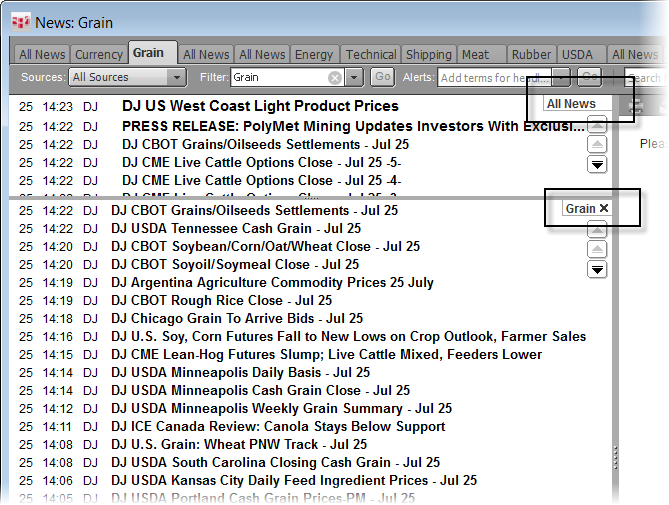This screenshot has height=505, width=669.
Task: Switch to the Currency tab
Action: click(98, 54)
